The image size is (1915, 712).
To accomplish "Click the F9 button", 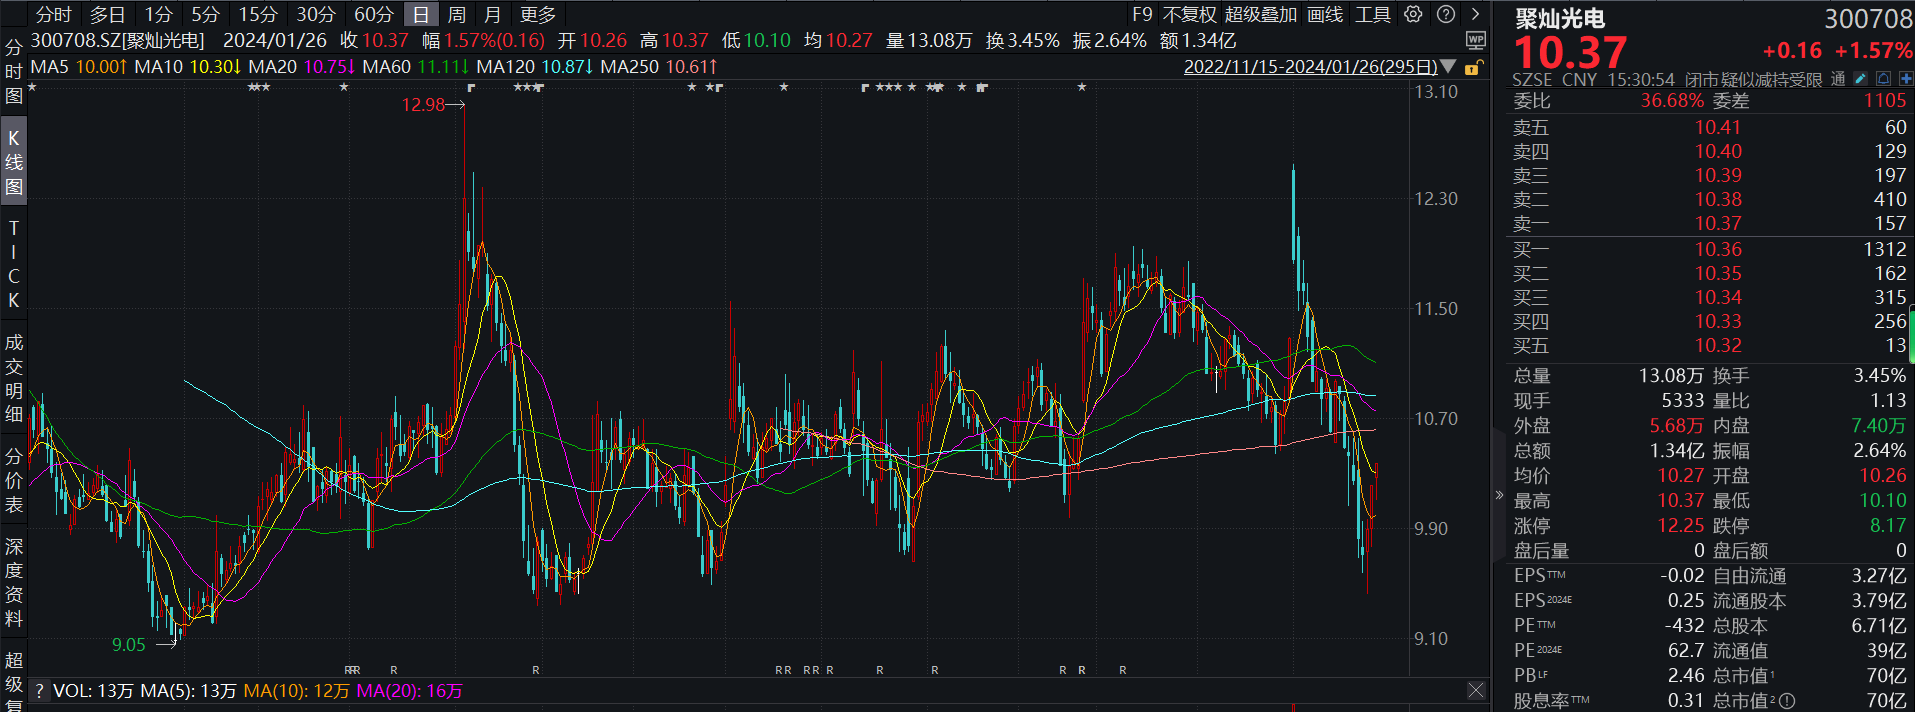I will (1142, 14).
